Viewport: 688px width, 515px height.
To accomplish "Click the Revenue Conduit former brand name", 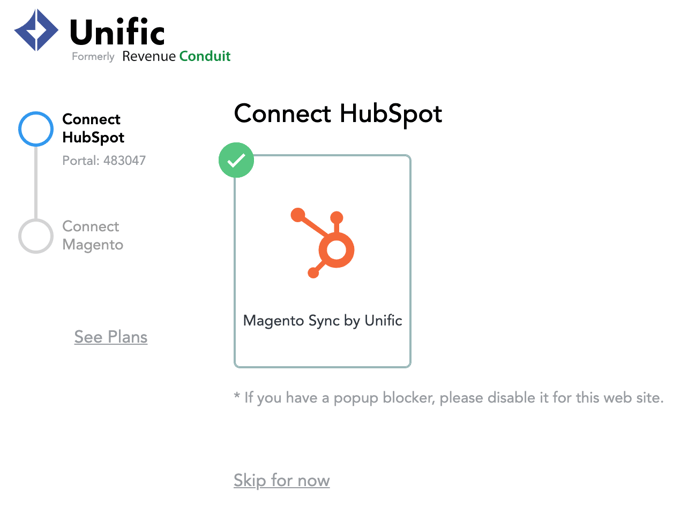I will pos(176,56).
